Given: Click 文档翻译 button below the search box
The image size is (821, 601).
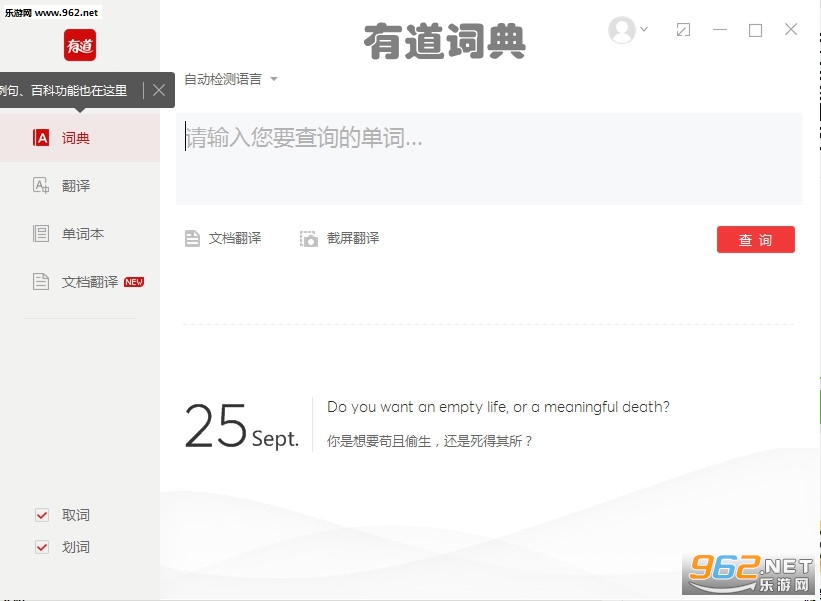Looking at the screenshot, I should (223, 239).
